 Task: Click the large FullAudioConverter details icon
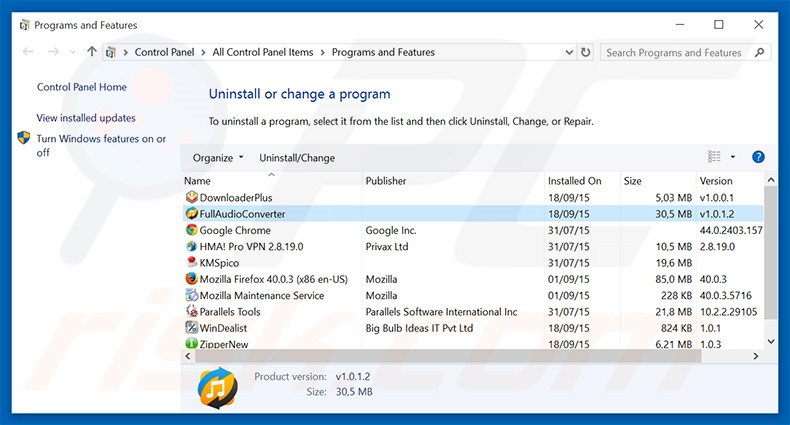click(218, 387)
